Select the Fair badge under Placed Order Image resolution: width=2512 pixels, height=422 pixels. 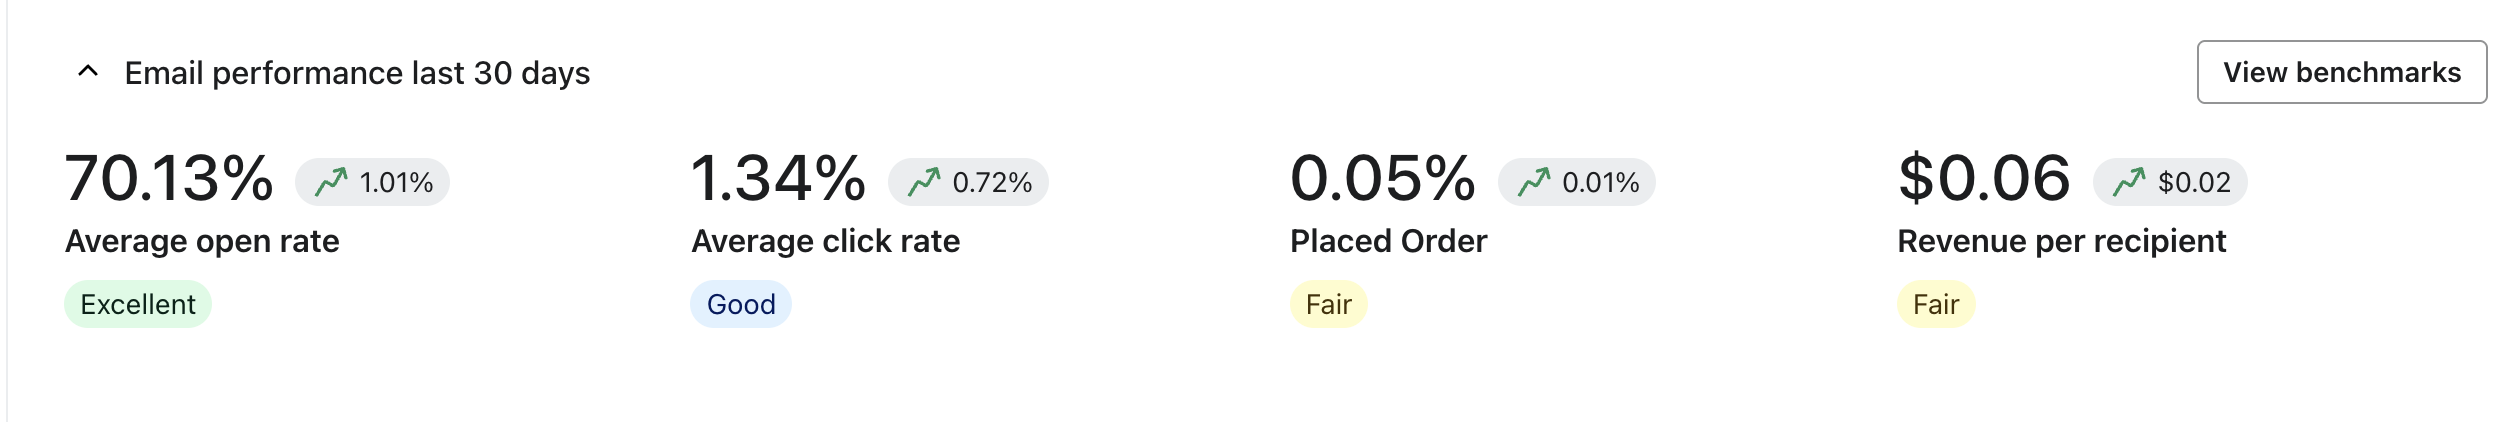coord(1328,304)
